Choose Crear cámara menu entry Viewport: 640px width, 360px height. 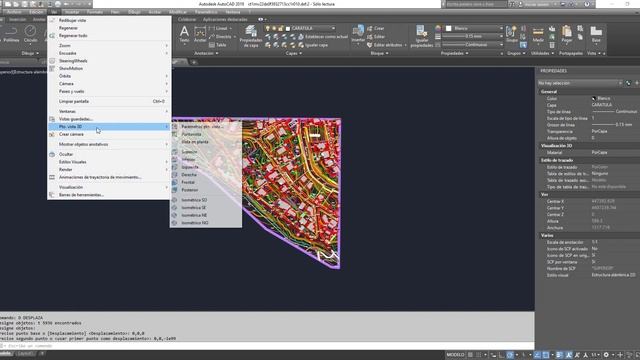click(109, 134)
